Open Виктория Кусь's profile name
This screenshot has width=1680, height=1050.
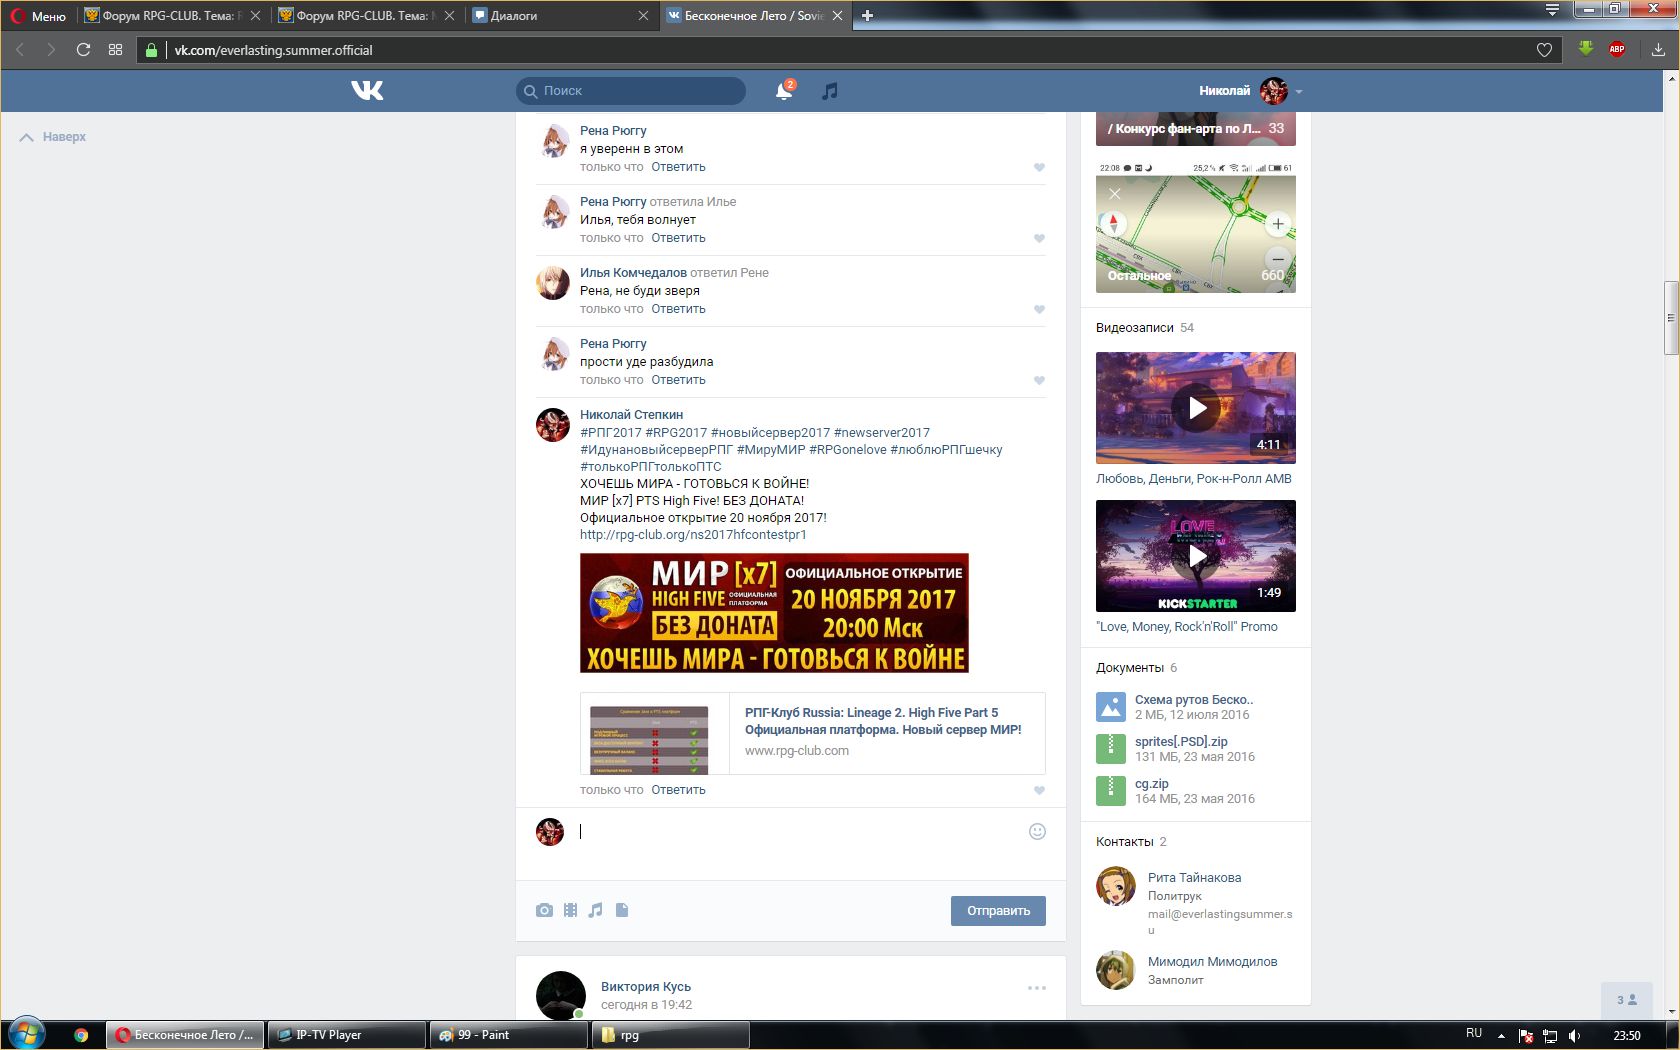tap(645, 987)
